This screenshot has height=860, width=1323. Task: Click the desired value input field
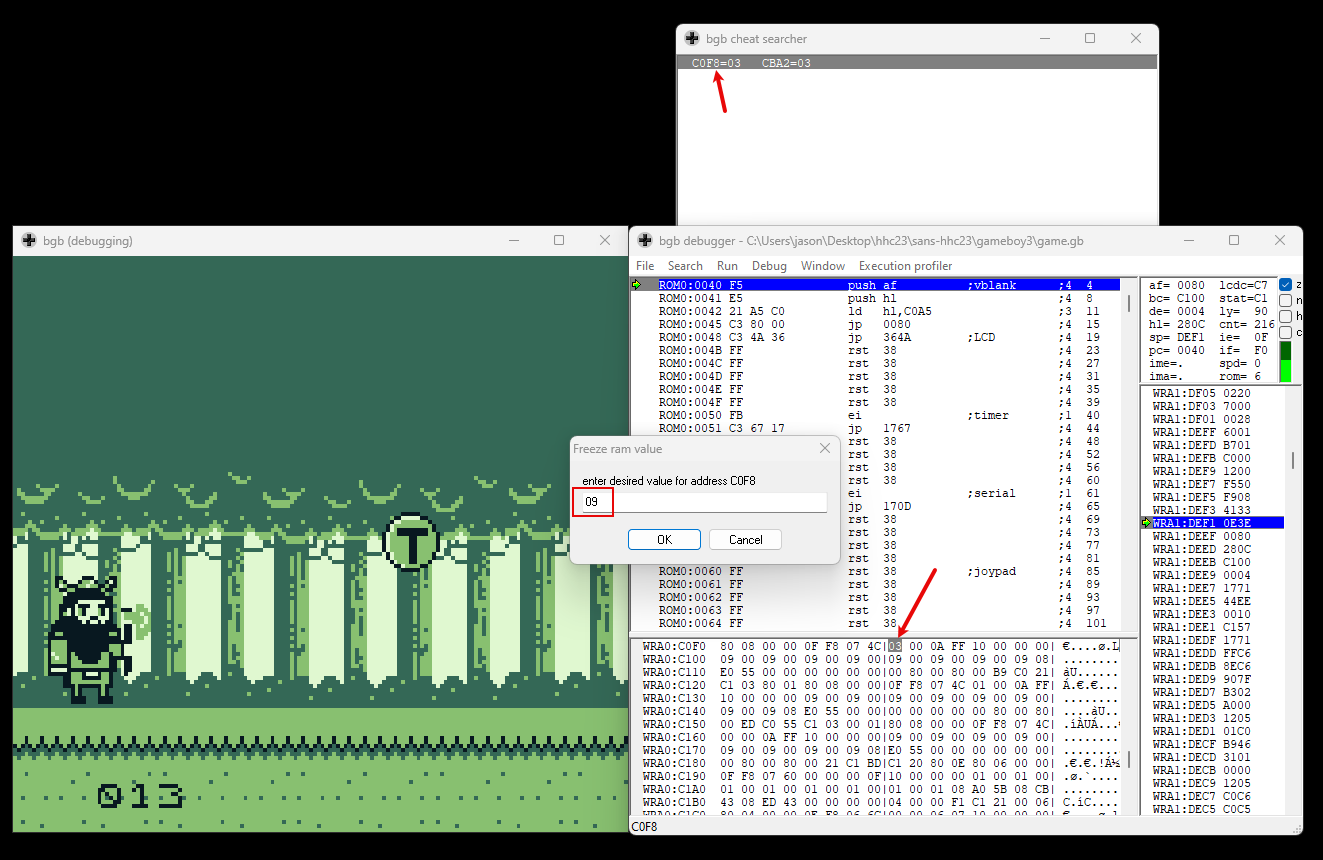pos(704,501)
